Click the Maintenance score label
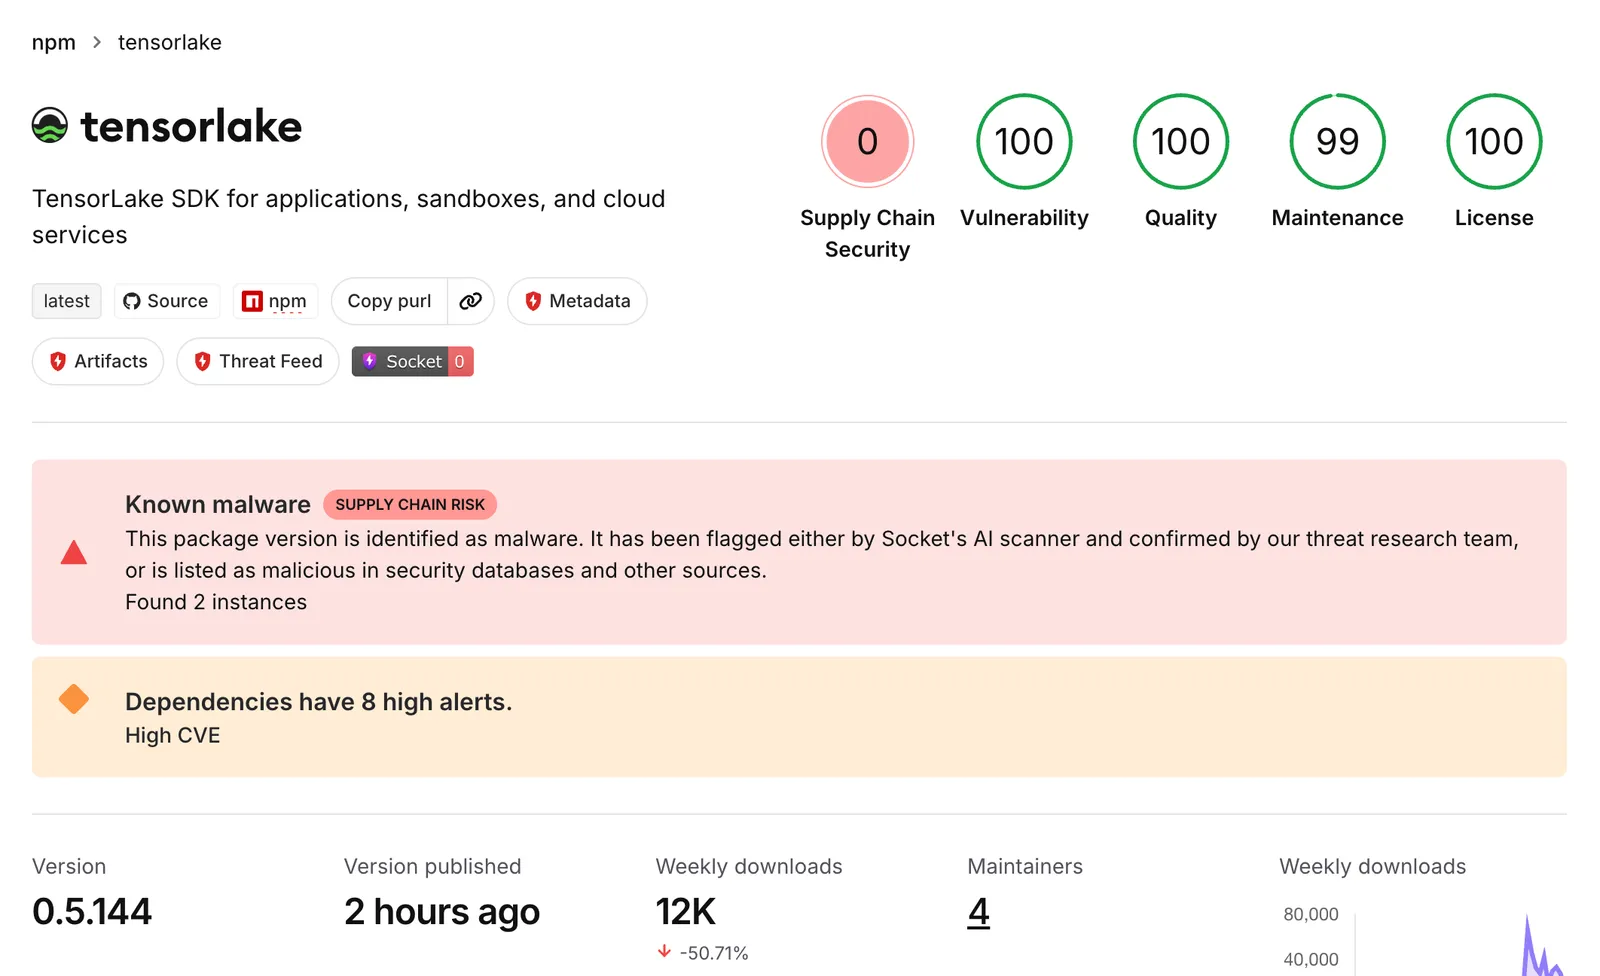The image size is (1600, 976). (1338, 218)
